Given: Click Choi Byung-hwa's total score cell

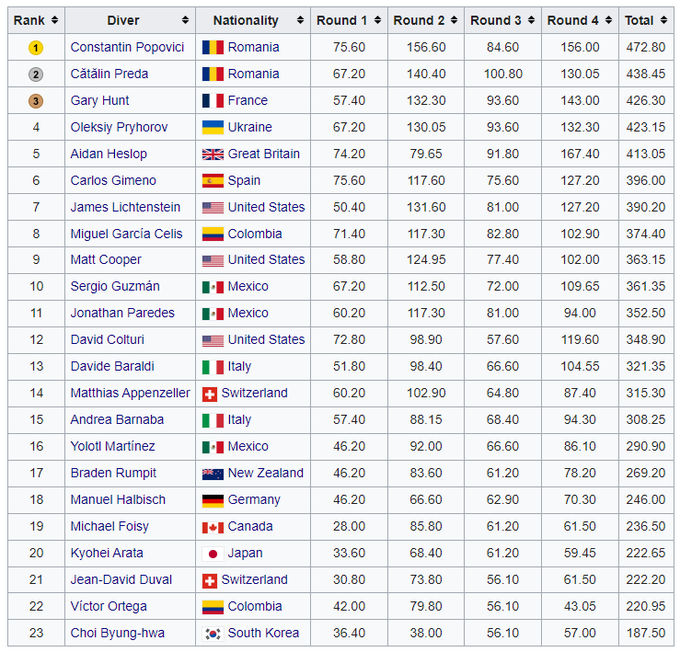Looking at the screenshot, I should pos(645,633).
